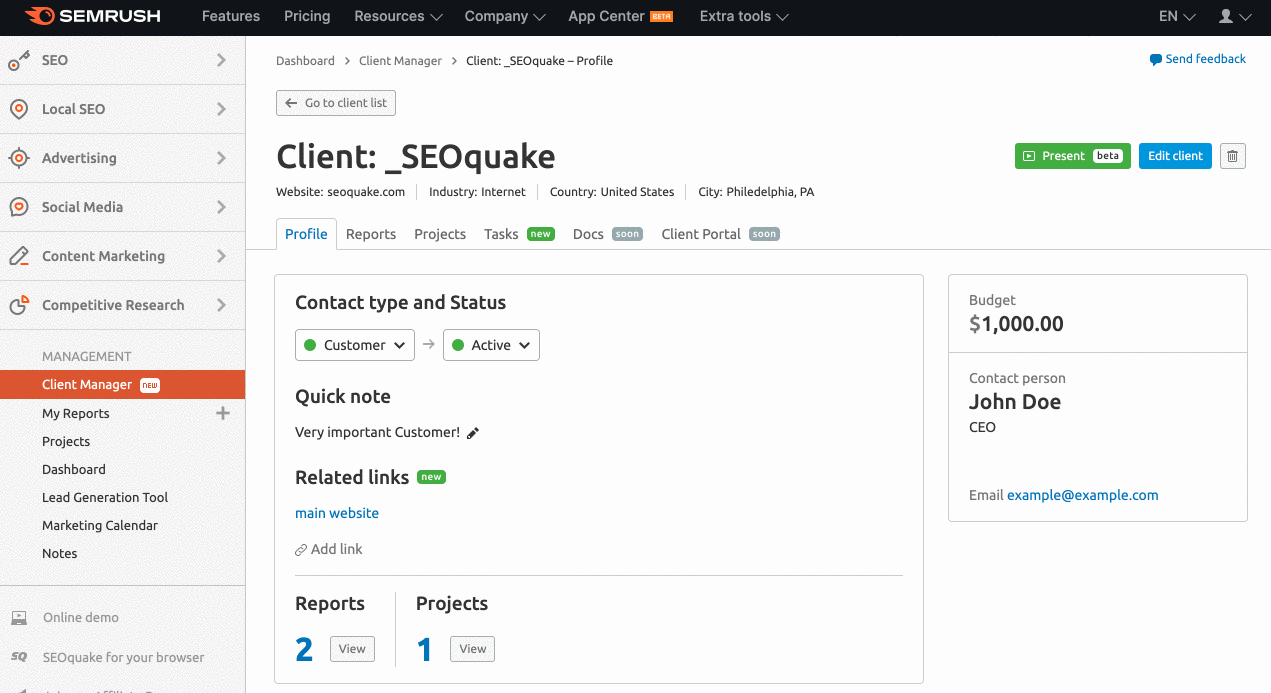The image size is (1271, 693).
Task: Click the Semrush logo
Action: (x=92, y=16)
